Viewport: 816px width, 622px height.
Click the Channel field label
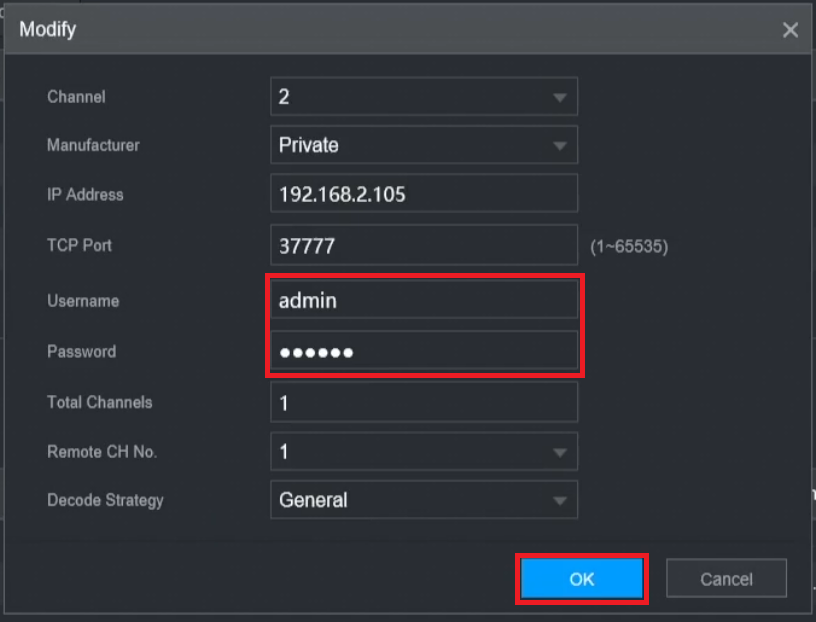[76, 97]
